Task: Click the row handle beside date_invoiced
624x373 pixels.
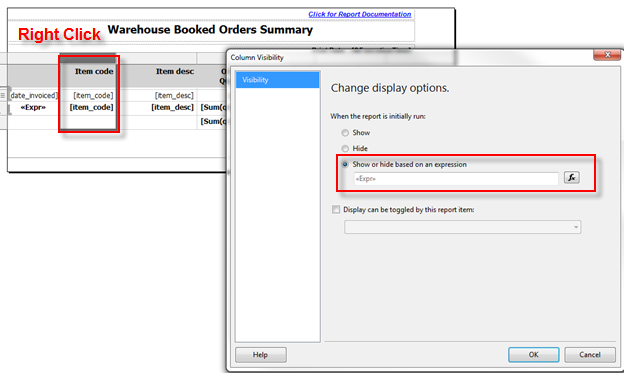Action: click(x=3, y=96)
